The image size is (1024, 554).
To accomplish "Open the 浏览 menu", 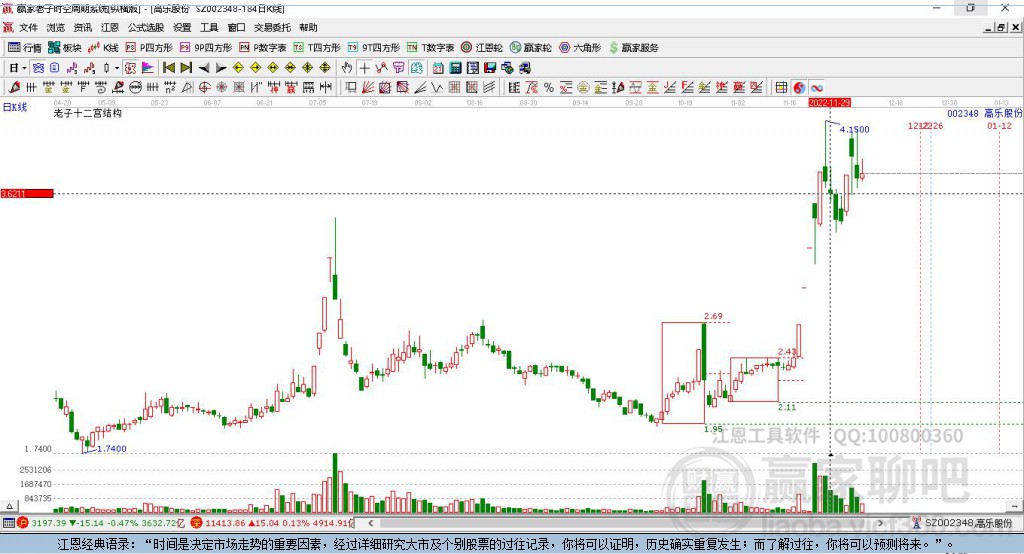I will (56, 27).
